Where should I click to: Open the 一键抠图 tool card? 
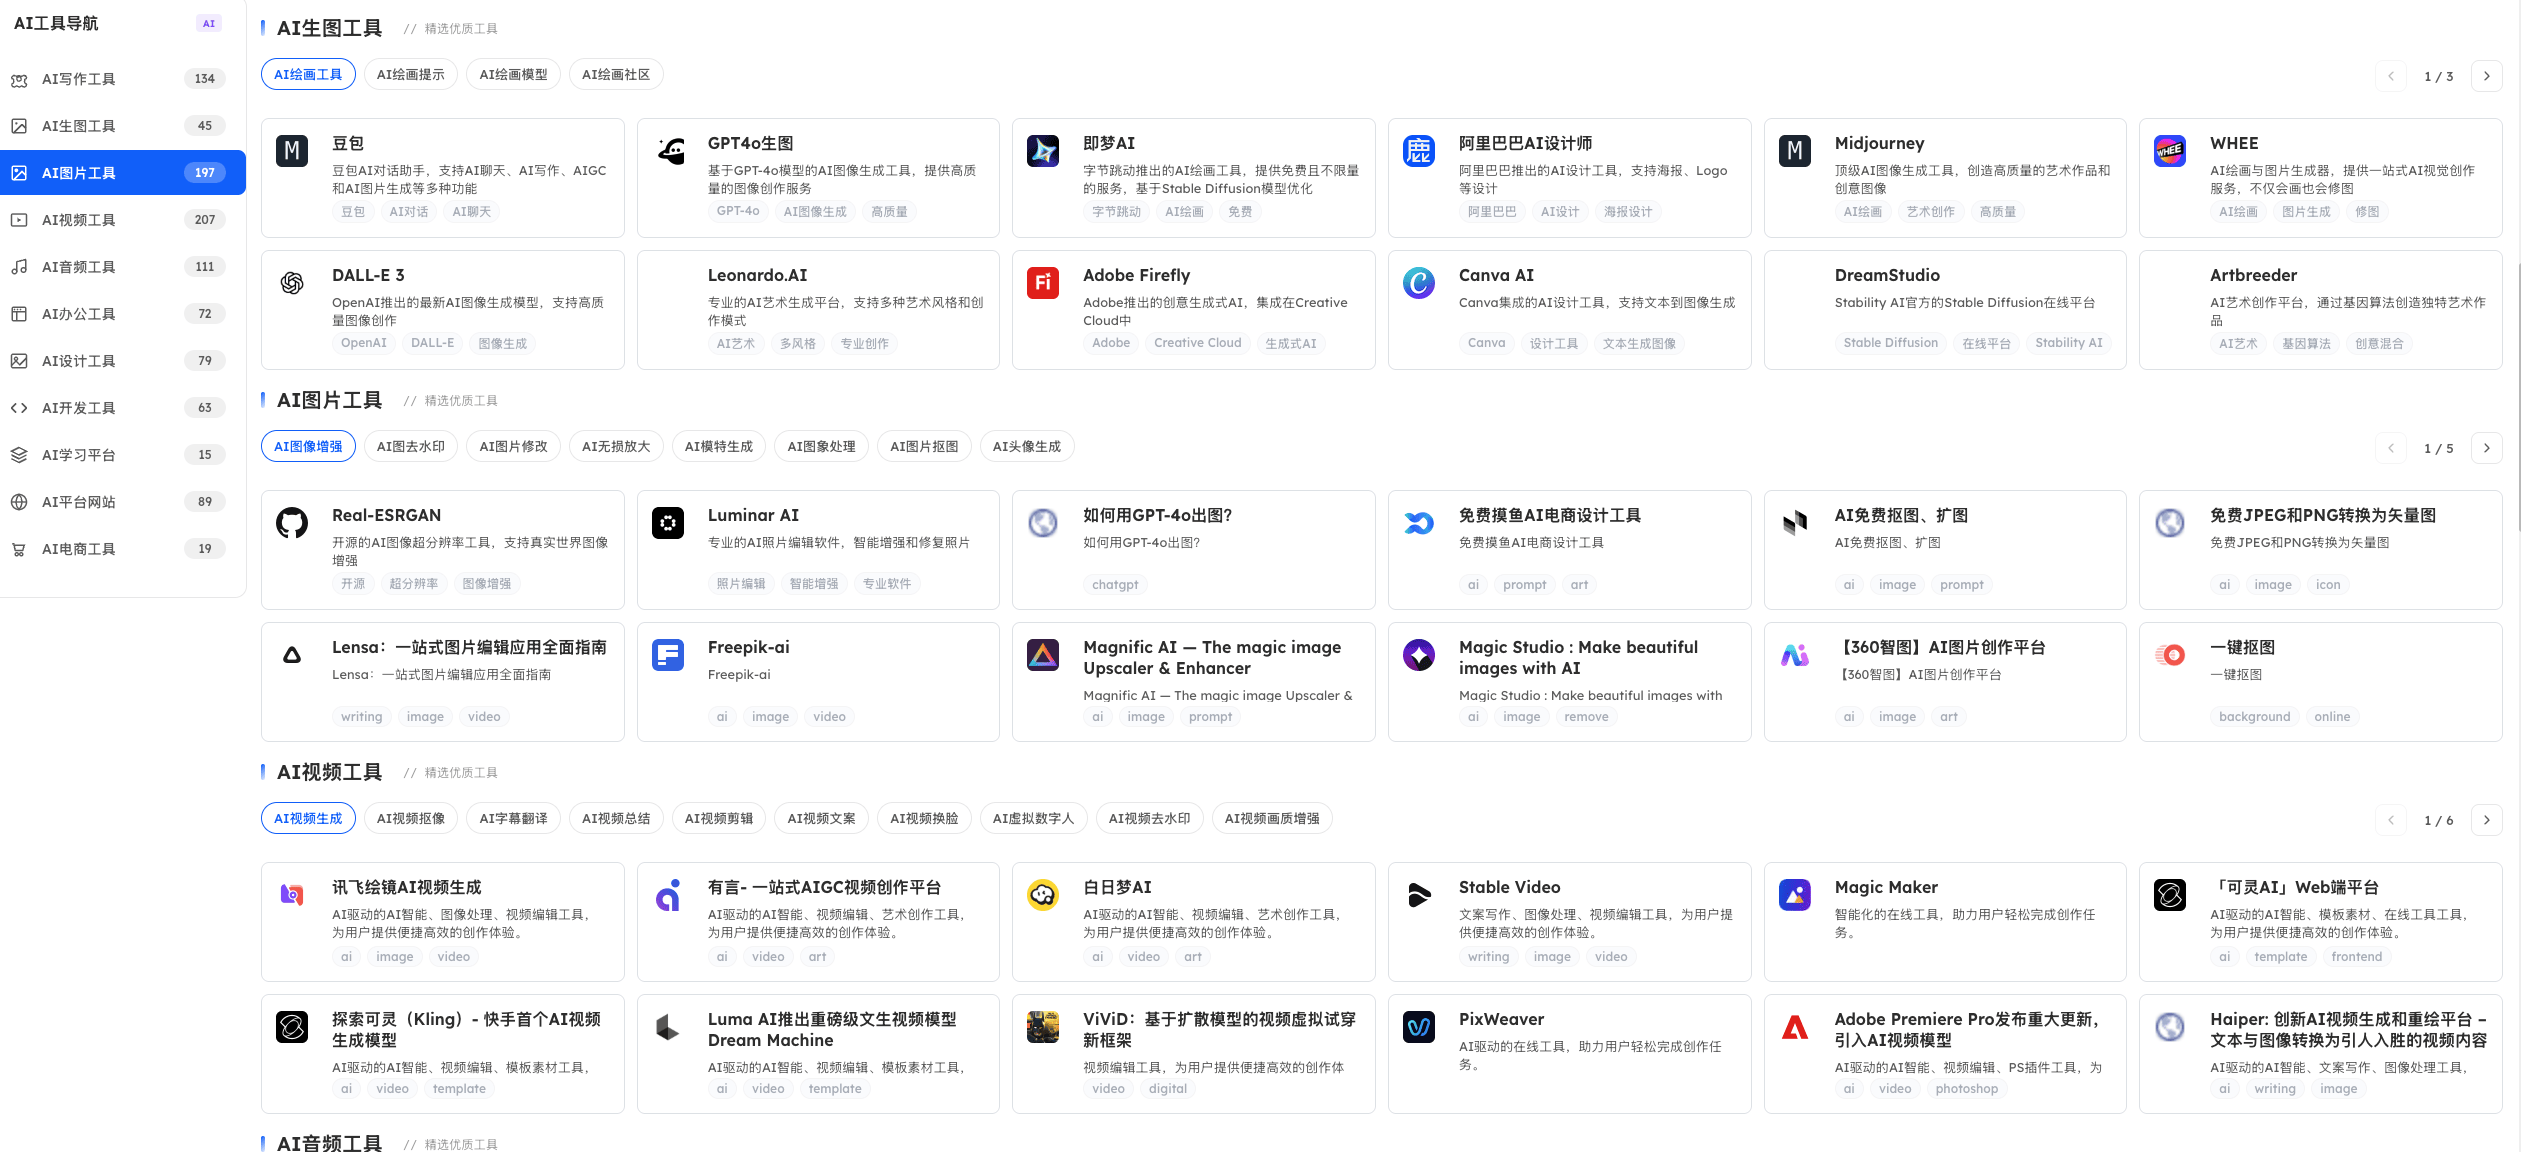tap(2320, 682)
